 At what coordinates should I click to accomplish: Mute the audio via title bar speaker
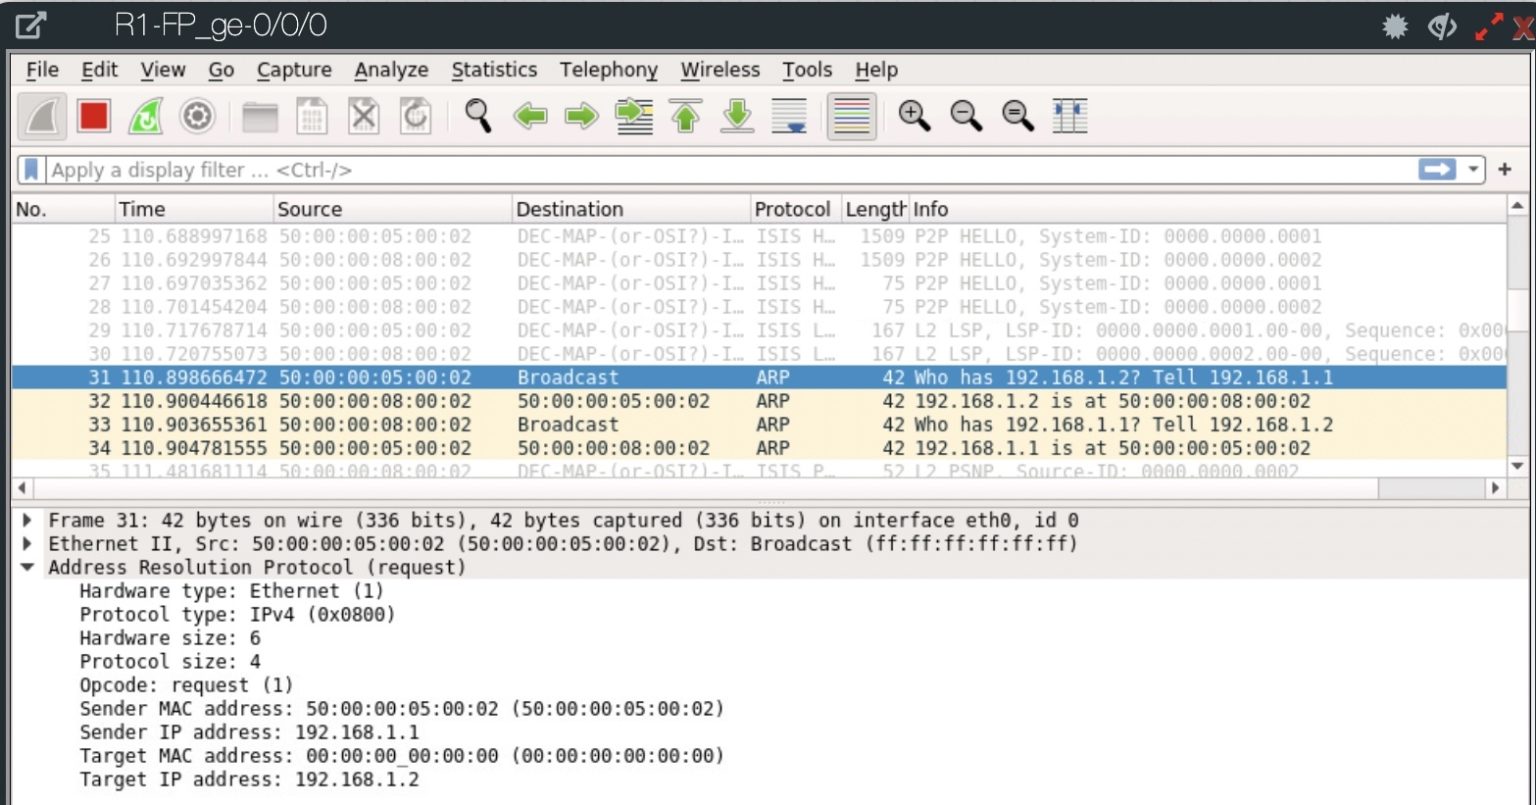coord(1441,26)
